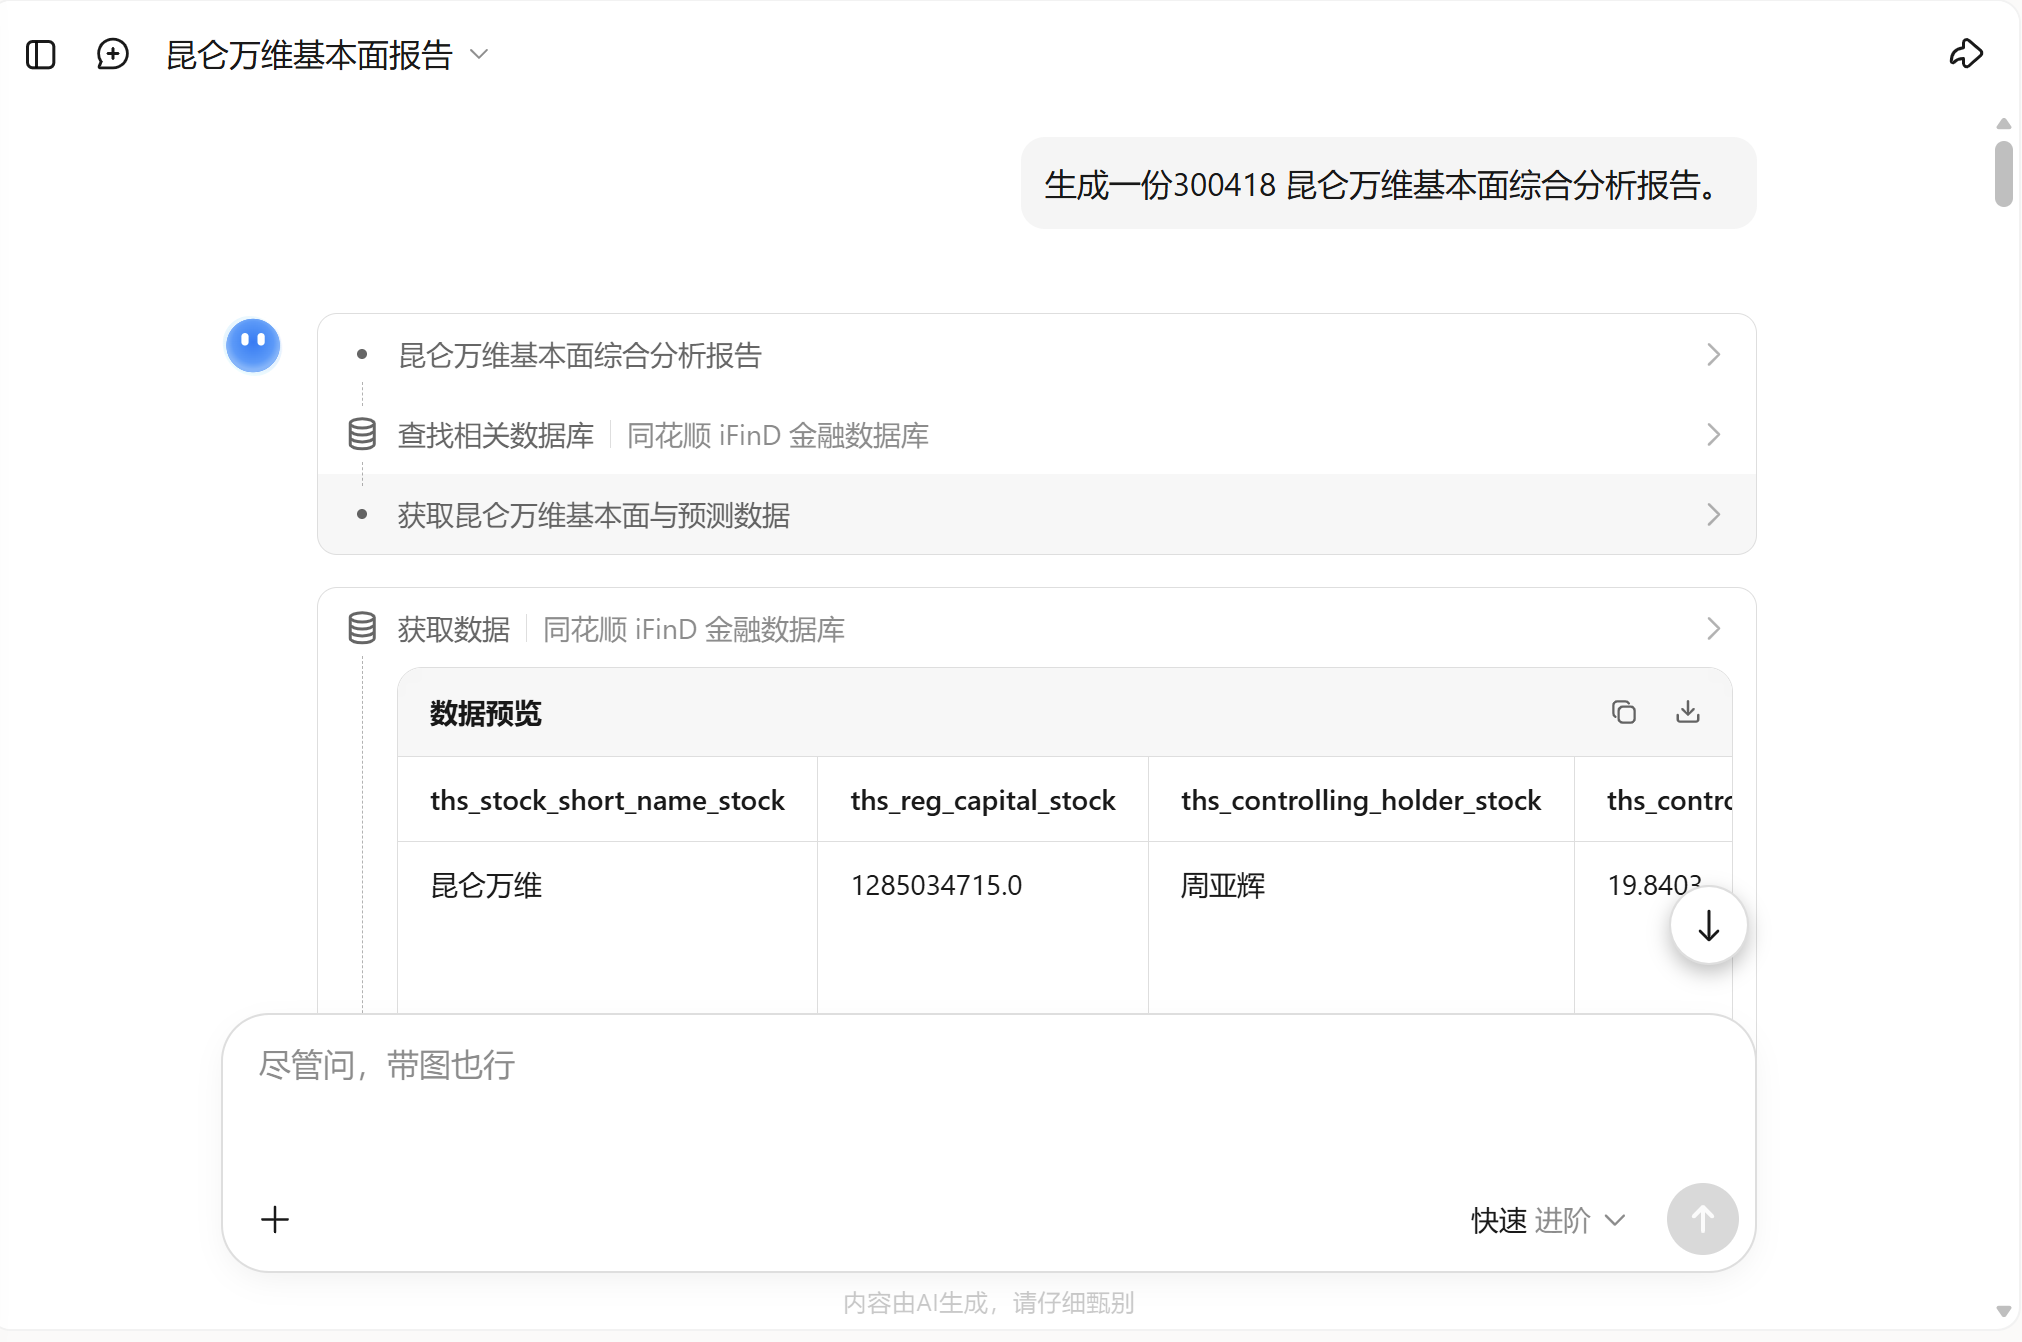The width and height of the screenshot is (2022, 1342).
Task: Click the scrollbar up arrow
Action: [2003, 123]
